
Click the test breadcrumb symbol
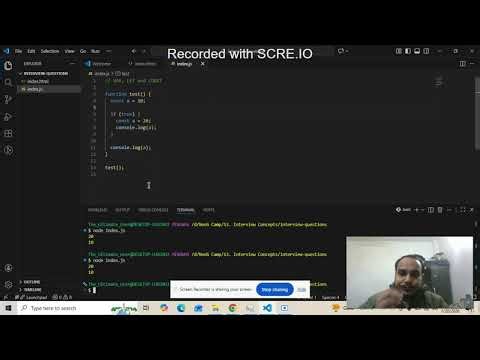[x=123, y=74]
